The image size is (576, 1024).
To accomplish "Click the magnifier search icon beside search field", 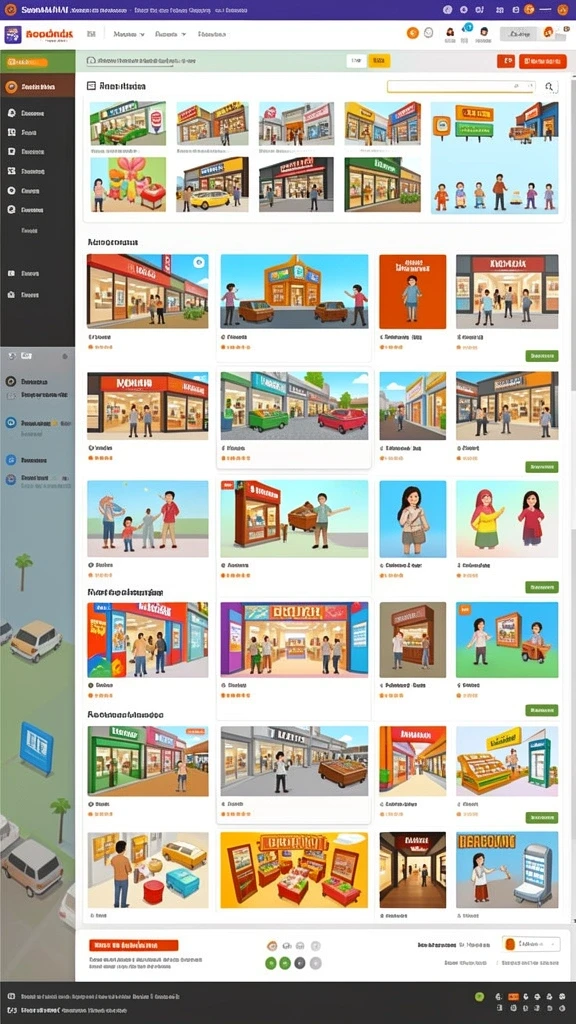I will [550, 86].
